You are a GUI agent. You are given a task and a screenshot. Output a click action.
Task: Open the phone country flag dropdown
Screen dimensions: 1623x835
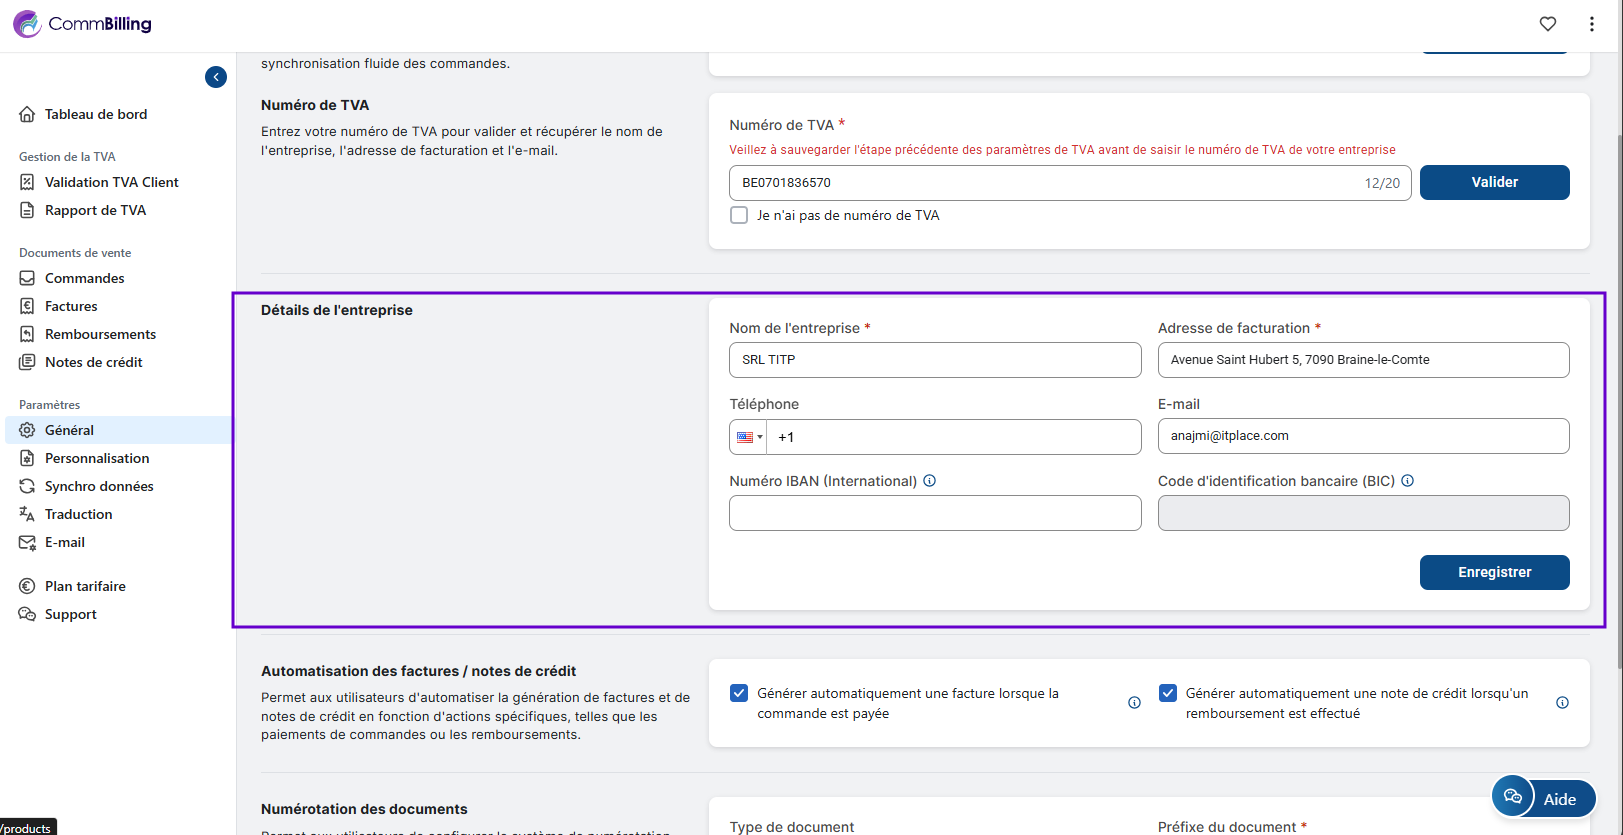click(749, 437)
